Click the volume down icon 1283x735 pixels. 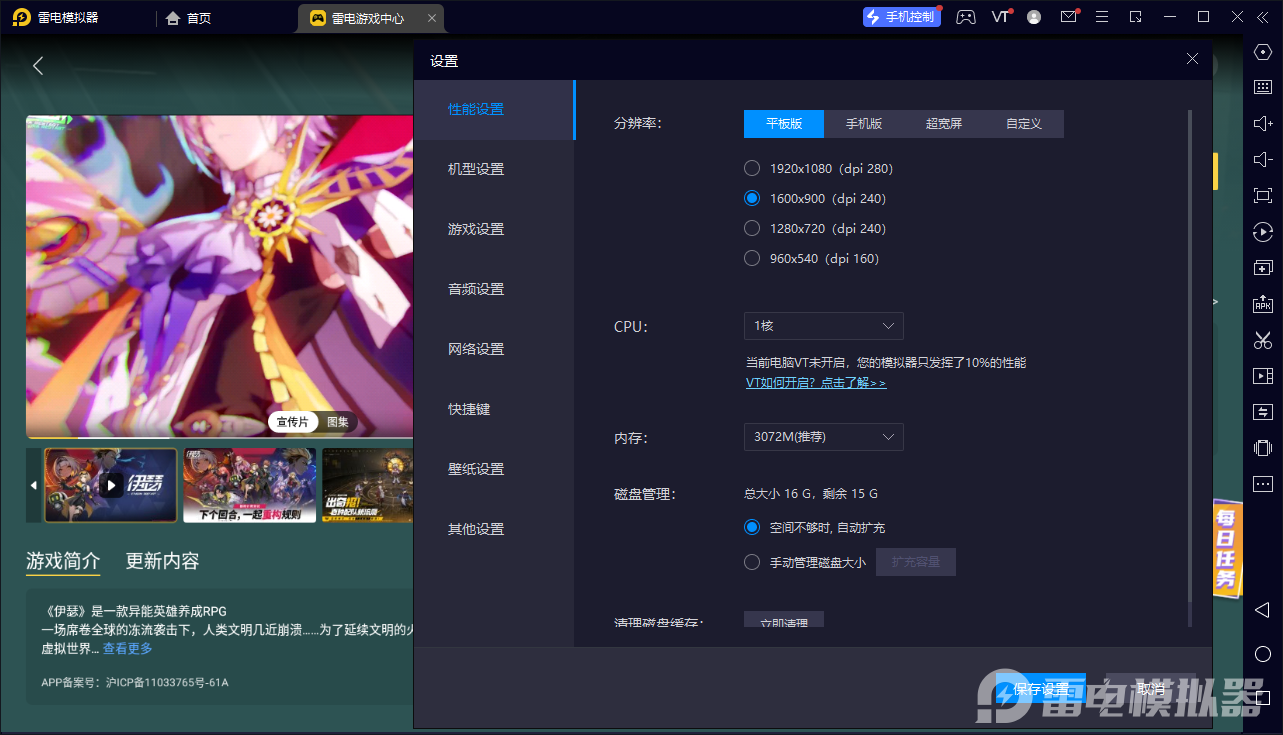pos(1263,159)
